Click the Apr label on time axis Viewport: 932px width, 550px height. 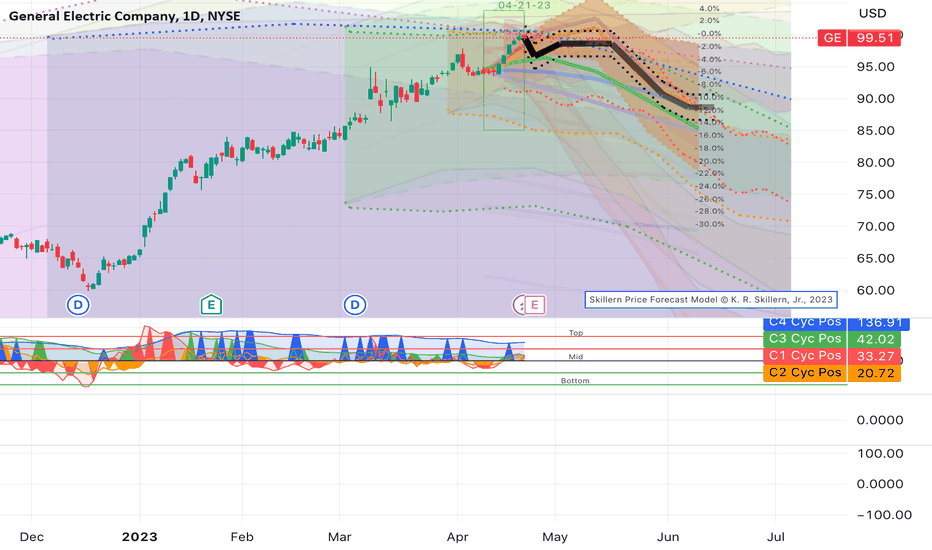[458, 537]
